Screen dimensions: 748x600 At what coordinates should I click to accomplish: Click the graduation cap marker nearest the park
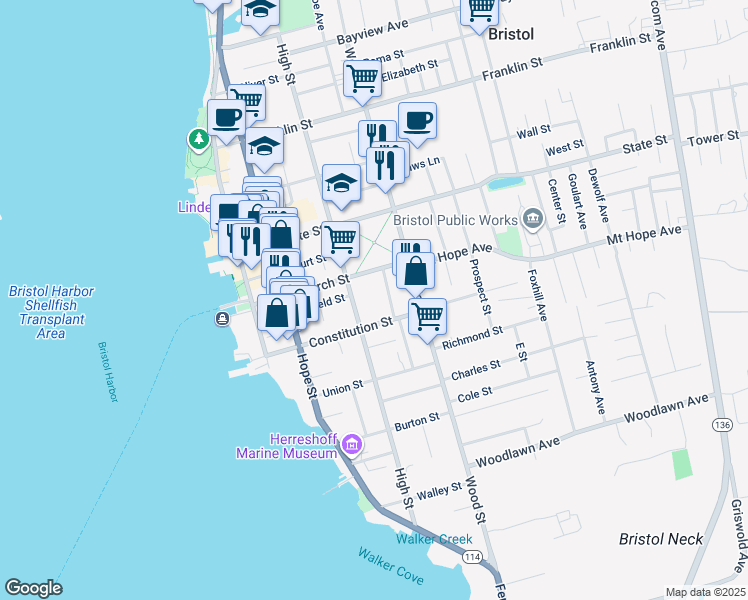265,146
